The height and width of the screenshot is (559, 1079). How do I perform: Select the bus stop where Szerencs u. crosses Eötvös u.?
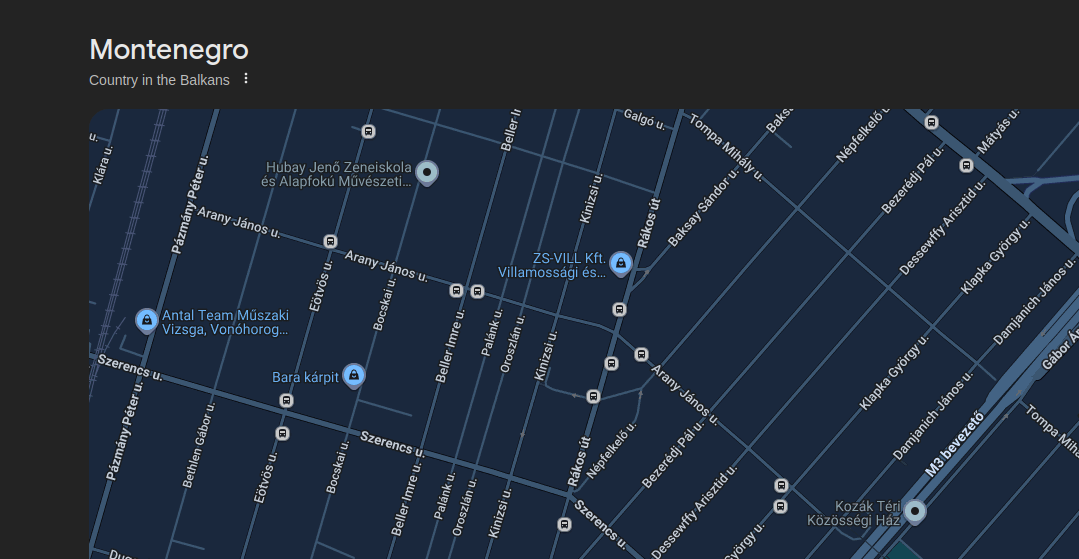coord(286,400)
